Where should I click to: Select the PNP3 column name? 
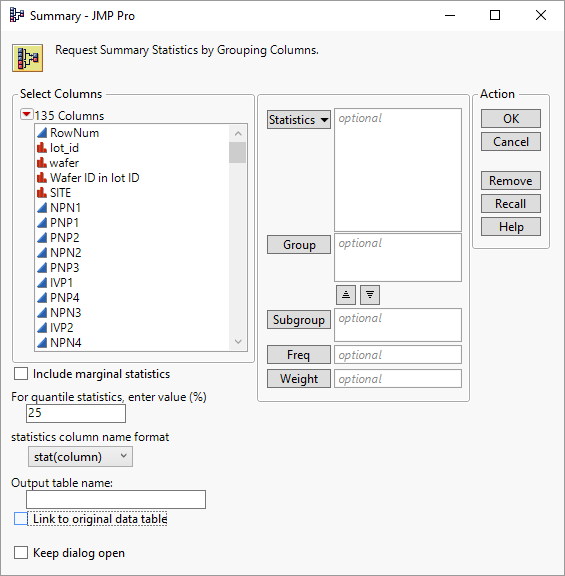(x=65, y=267)
